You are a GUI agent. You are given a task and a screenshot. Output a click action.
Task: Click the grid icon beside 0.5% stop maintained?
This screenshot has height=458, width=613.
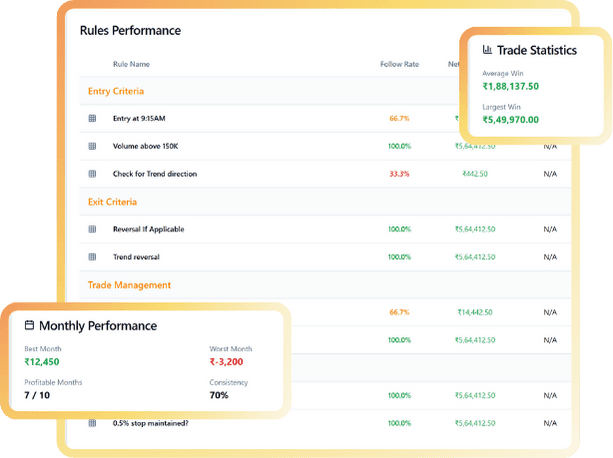point(92,424)
